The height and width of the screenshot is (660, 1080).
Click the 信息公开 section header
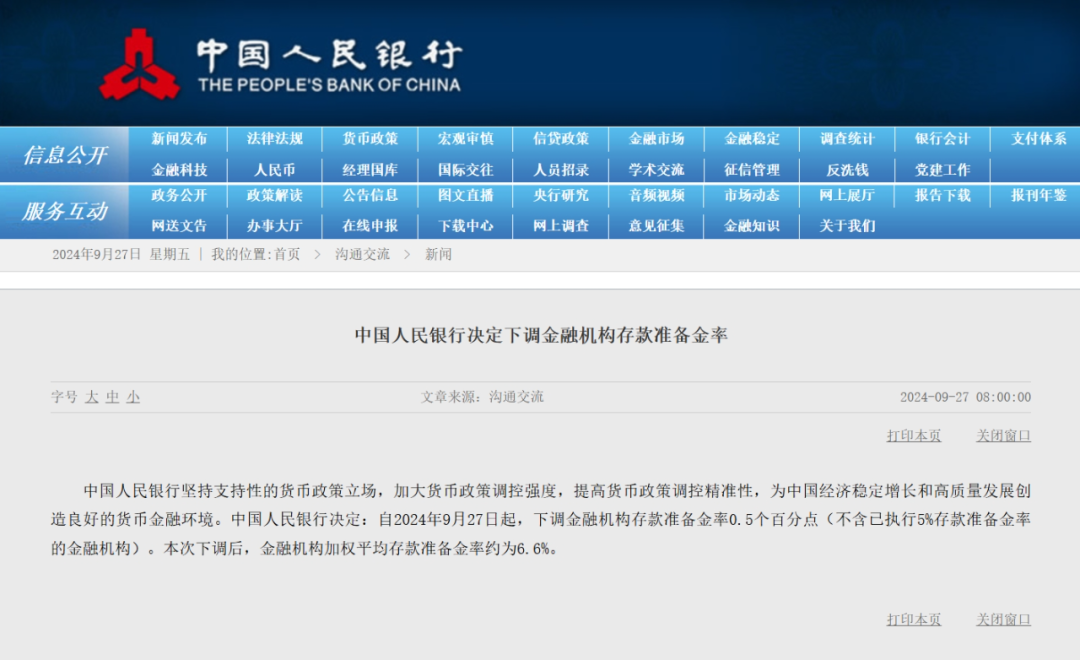pyautogui.click(x=65, y=155)
